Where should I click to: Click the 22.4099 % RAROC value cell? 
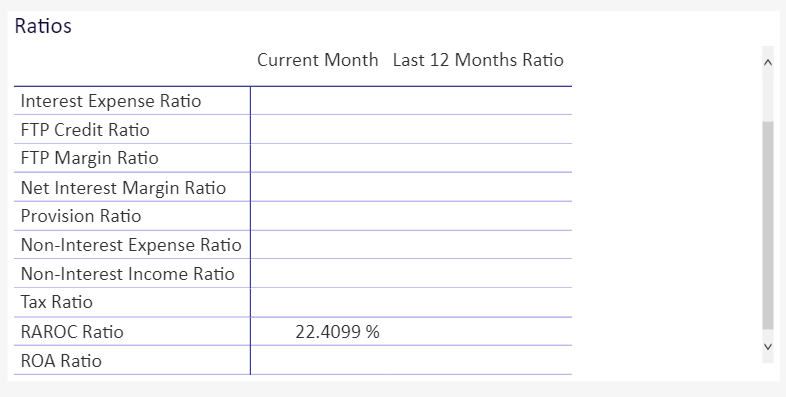[x=317, y=332]
